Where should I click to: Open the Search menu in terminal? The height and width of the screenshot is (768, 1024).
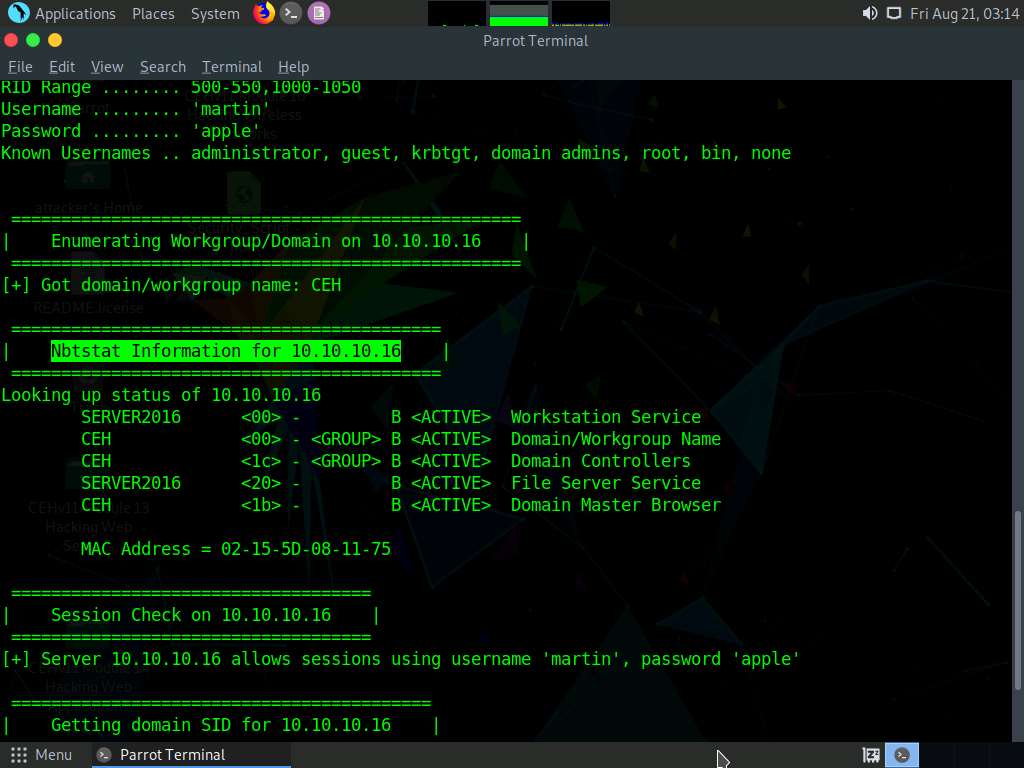(163, 67)
